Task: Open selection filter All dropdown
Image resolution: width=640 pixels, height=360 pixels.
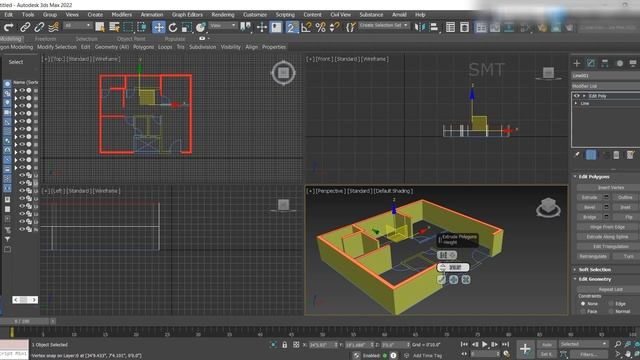Action: click(78, 26)
